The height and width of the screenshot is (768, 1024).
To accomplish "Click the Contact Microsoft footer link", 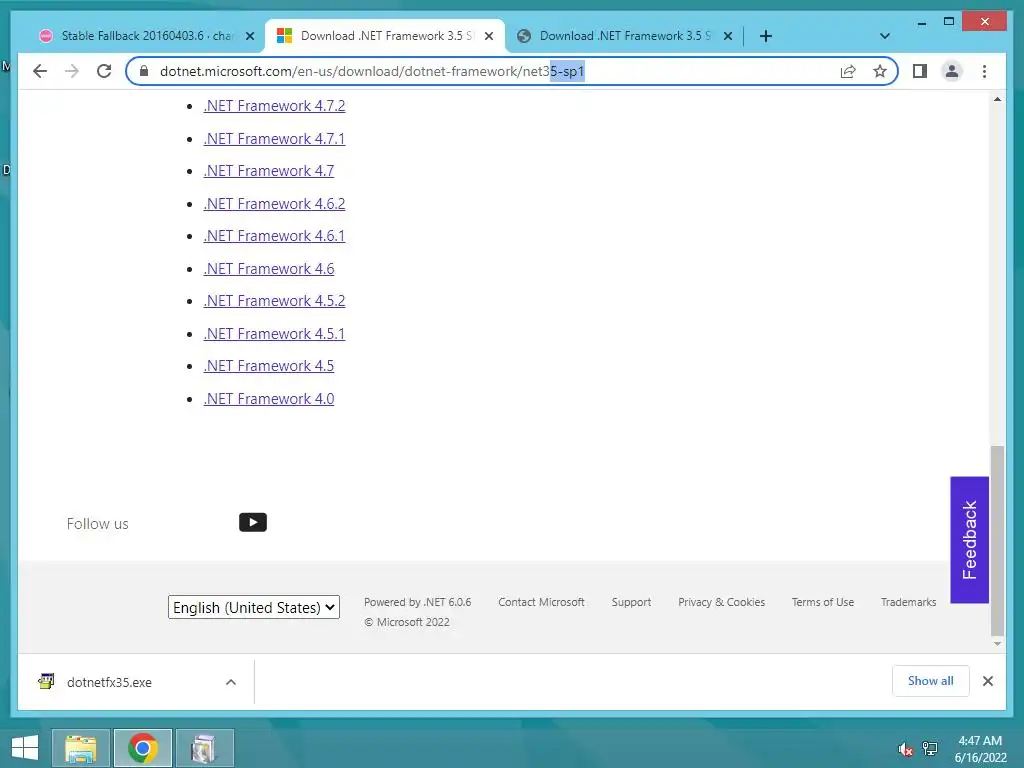I will (x=541, y=602).
